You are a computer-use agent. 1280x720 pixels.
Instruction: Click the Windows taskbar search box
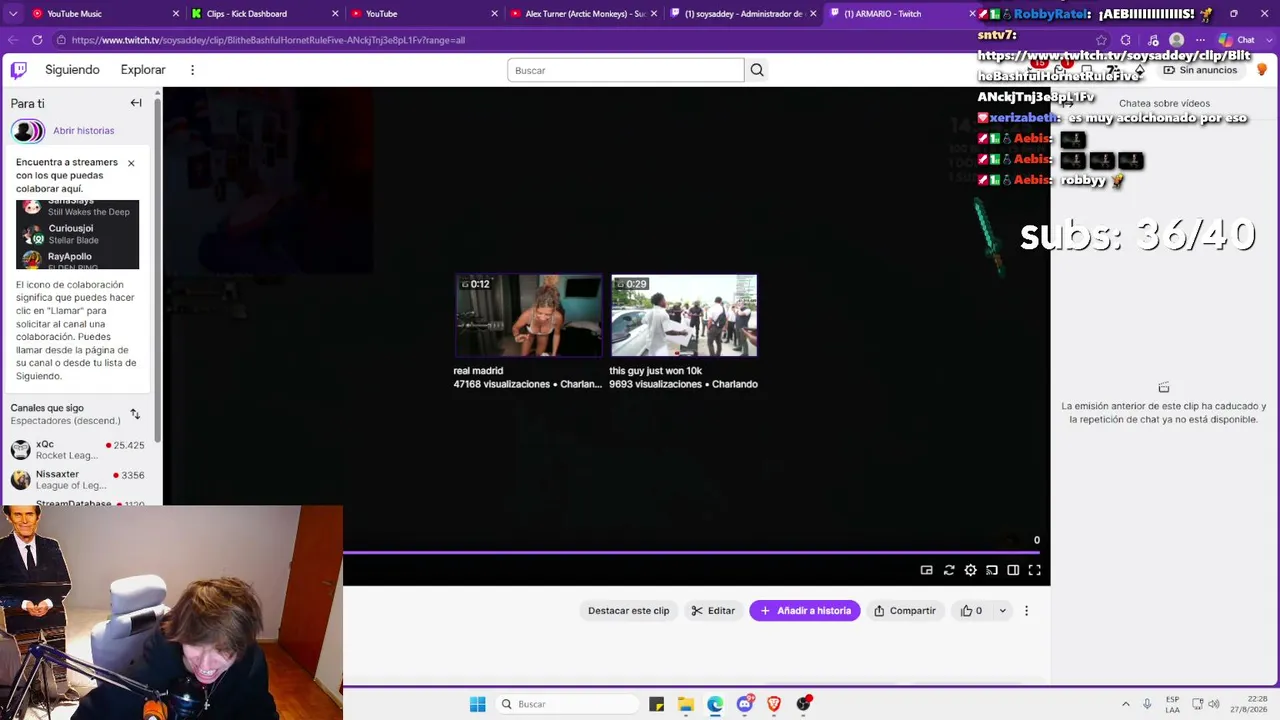[567, 704]
